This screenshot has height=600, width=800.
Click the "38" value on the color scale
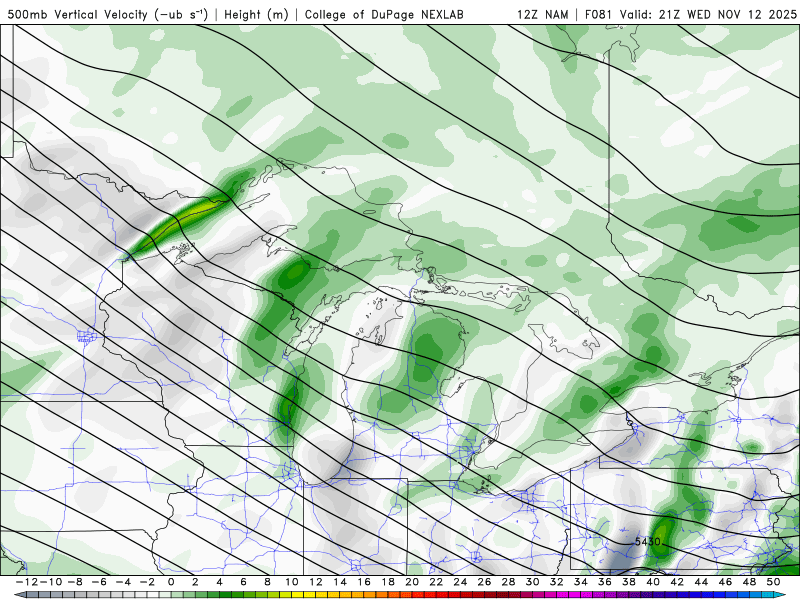tap(629, 582)
